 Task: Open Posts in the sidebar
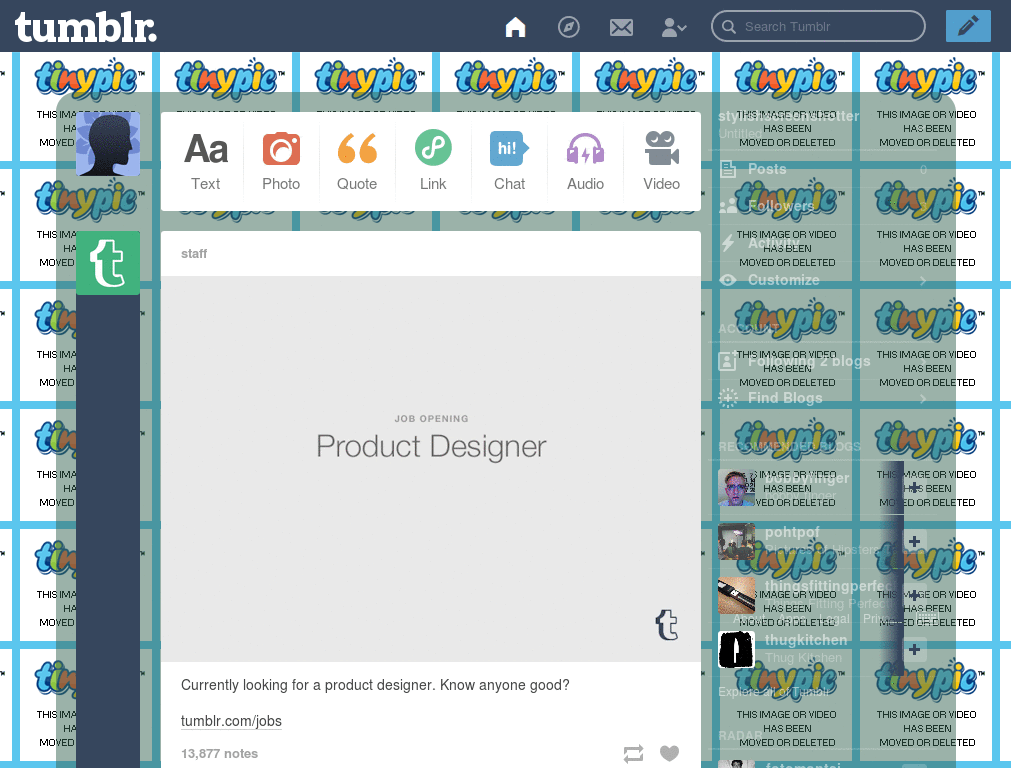coord(823,169)
